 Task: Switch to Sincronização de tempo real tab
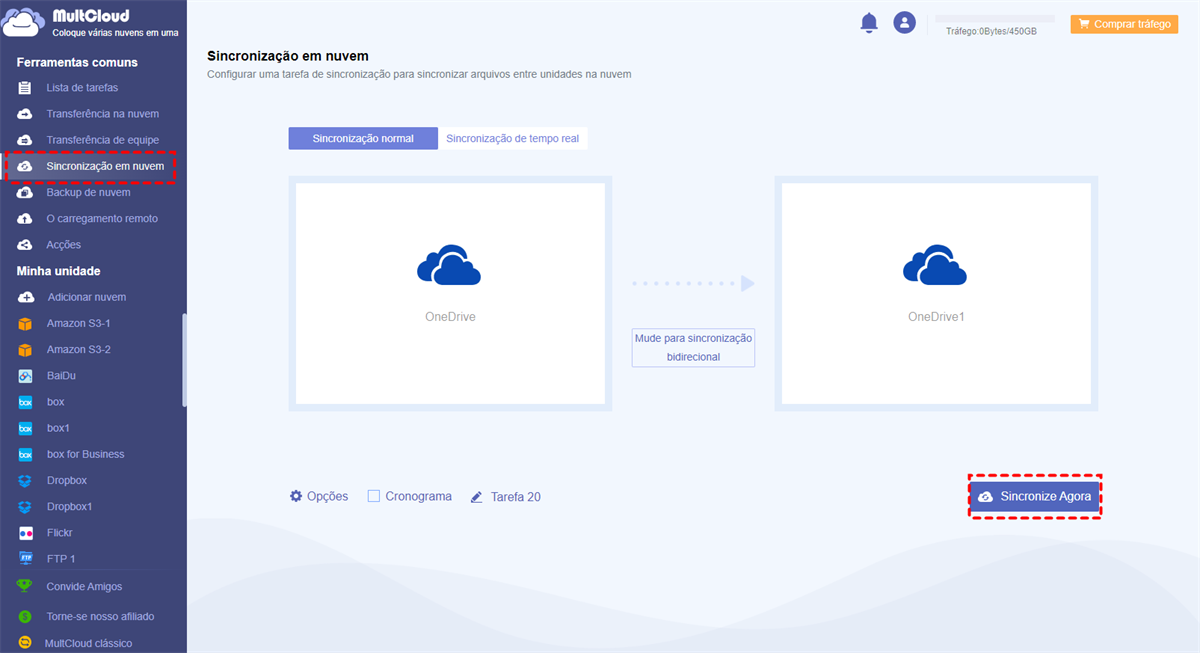coord(512,139)
